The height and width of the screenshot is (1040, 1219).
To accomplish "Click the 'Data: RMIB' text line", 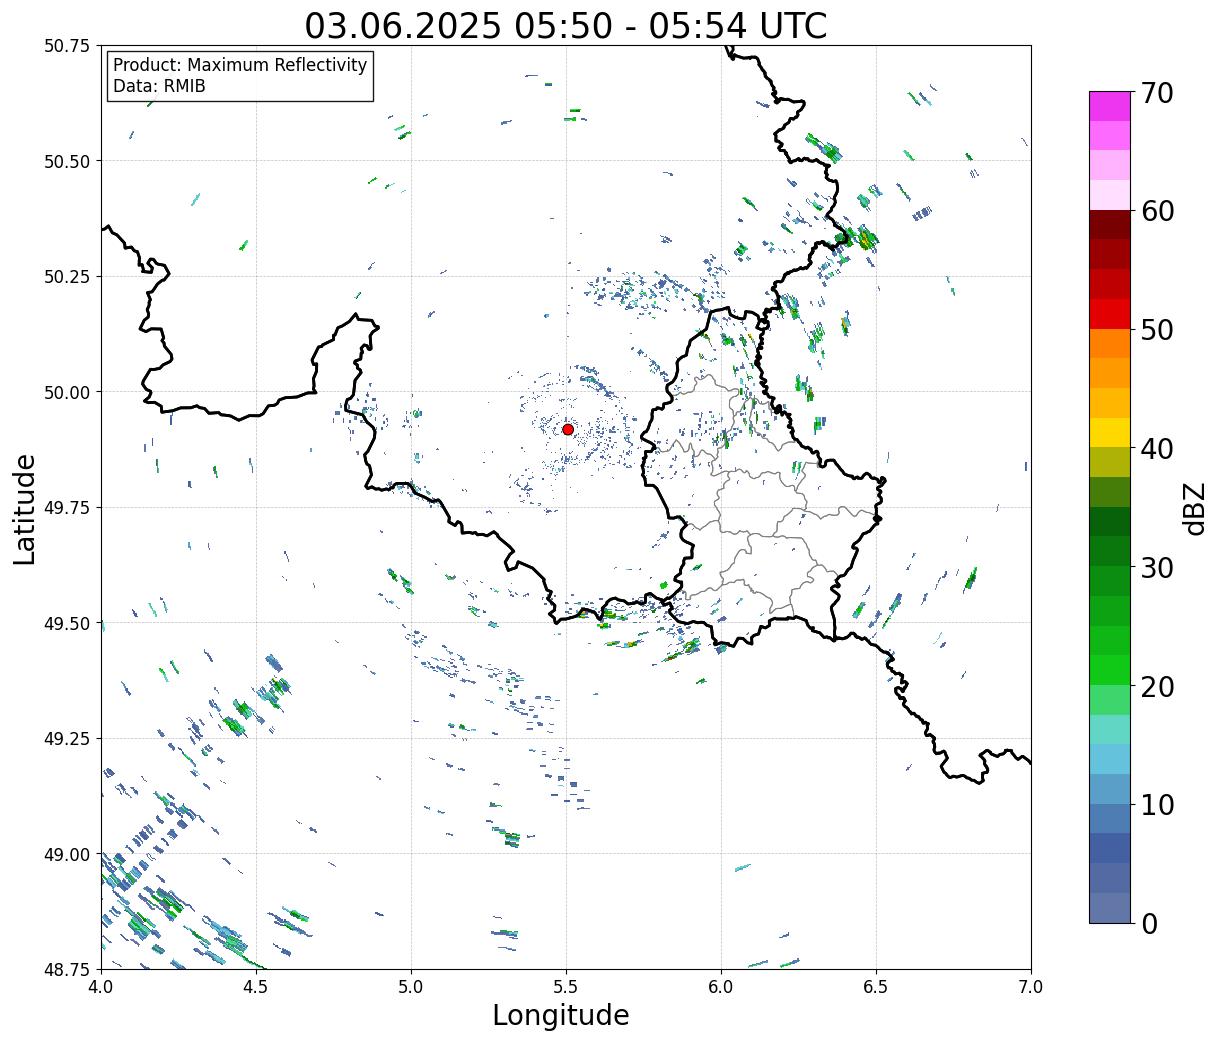I will (x=159, y=86).
